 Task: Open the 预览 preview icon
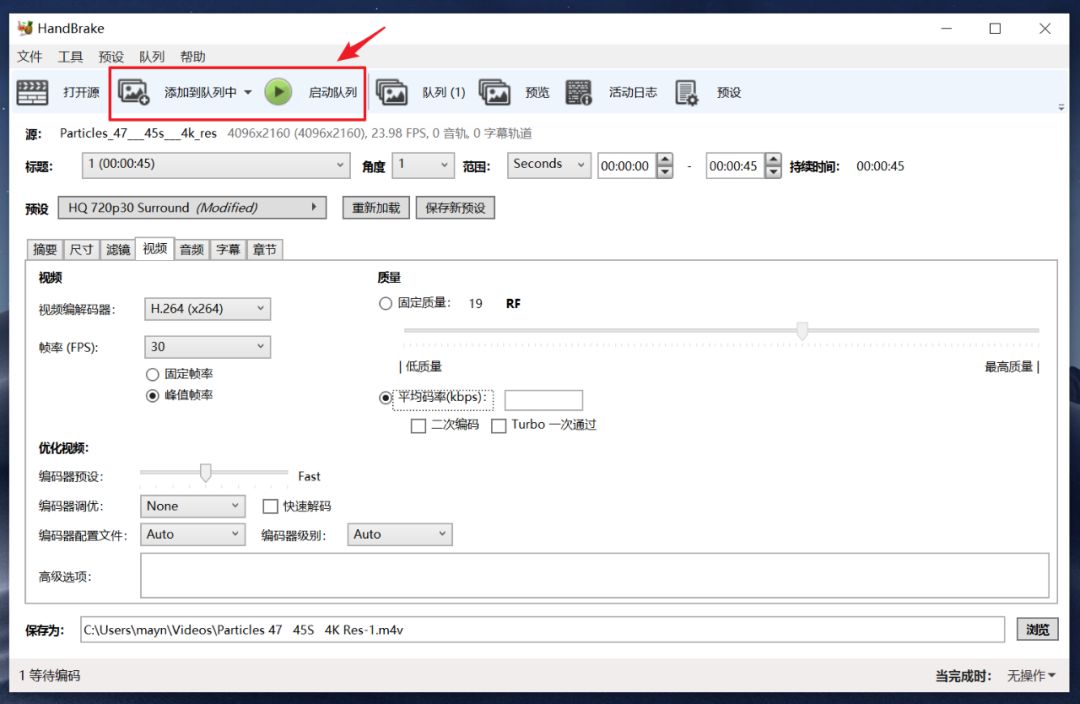495,92
